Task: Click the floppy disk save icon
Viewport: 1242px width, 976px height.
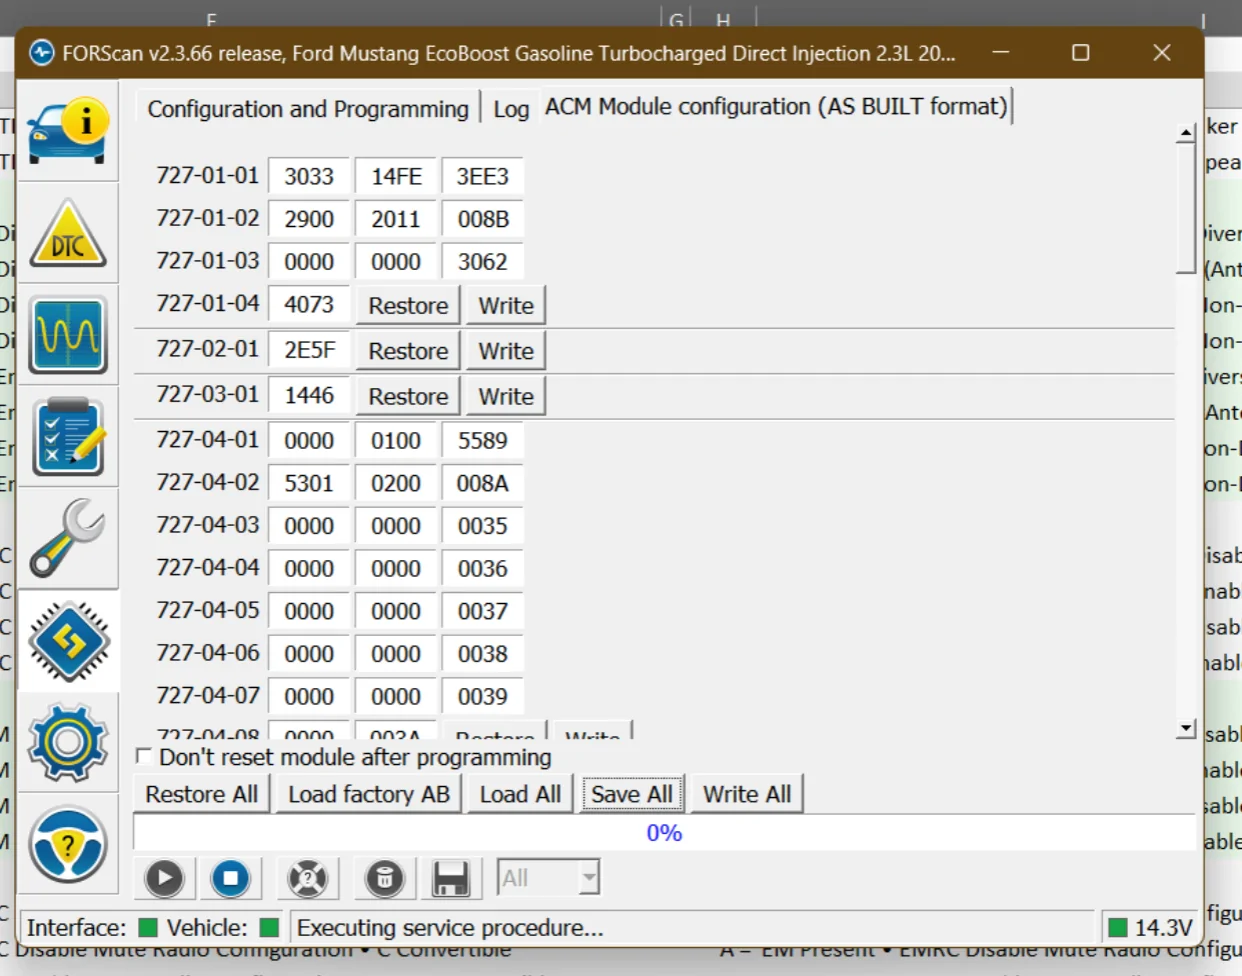Action: pyautogui.click(x=451, y=879)
